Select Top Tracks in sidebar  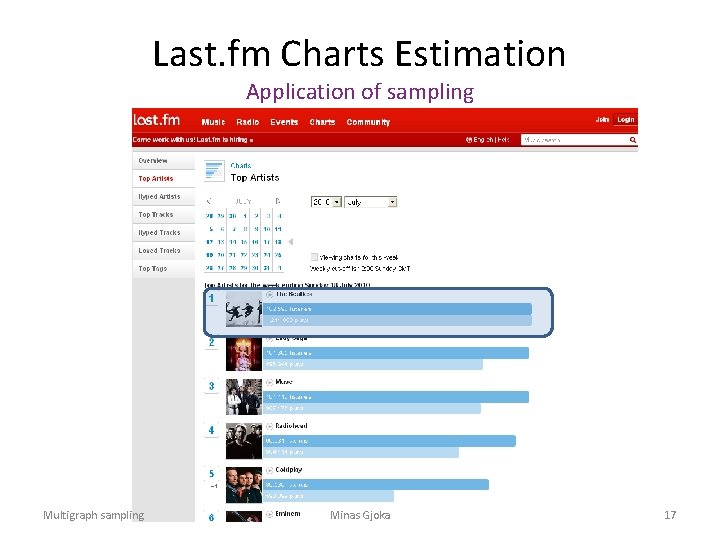(x=164, y=214)
